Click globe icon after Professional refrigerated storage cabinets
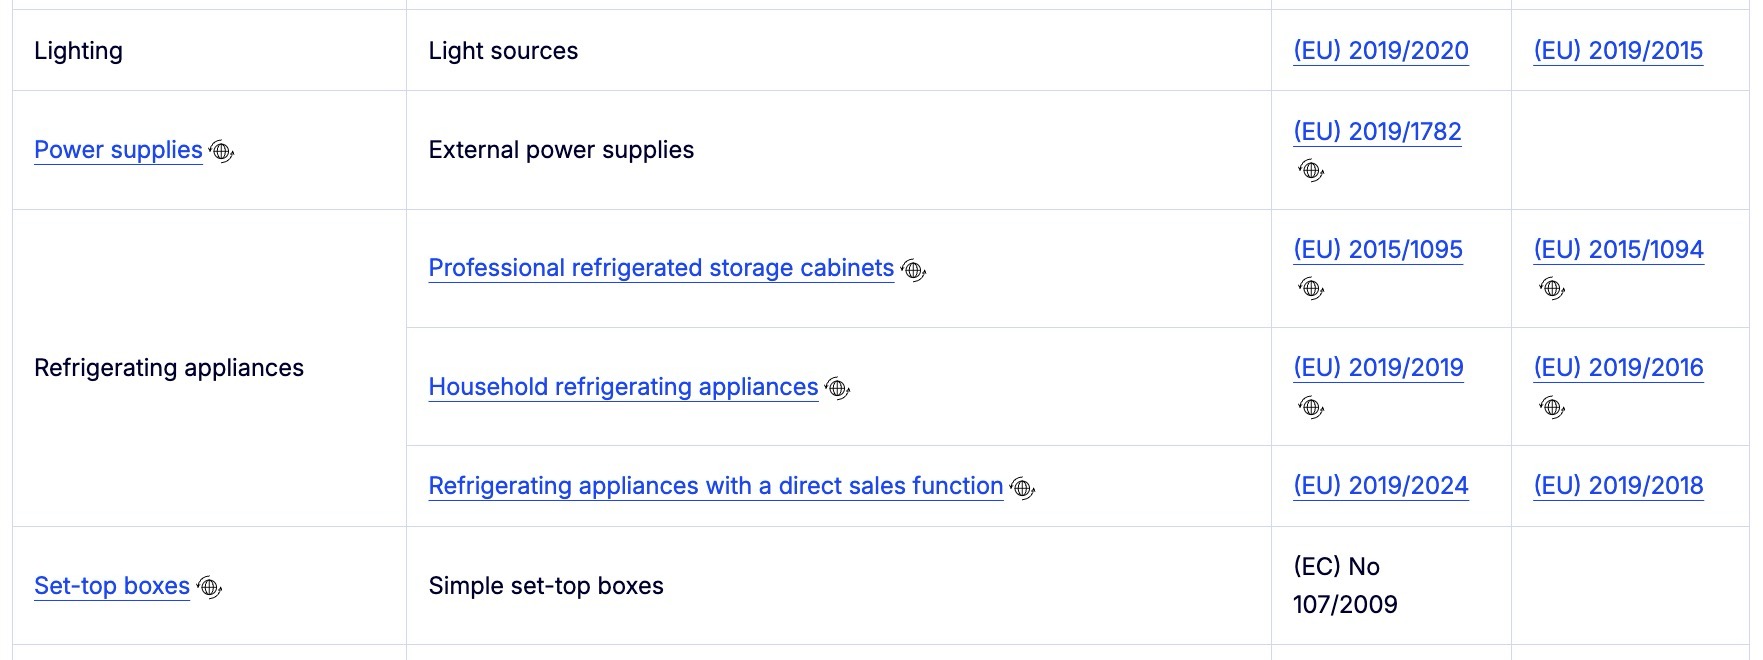The image size is (1763, 660). point(913,270)
